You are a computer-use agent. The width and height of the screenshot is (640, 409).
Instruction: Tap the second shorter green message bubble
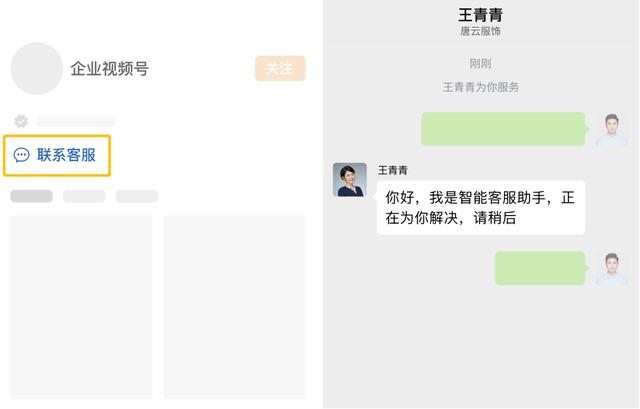click(540, 268)
